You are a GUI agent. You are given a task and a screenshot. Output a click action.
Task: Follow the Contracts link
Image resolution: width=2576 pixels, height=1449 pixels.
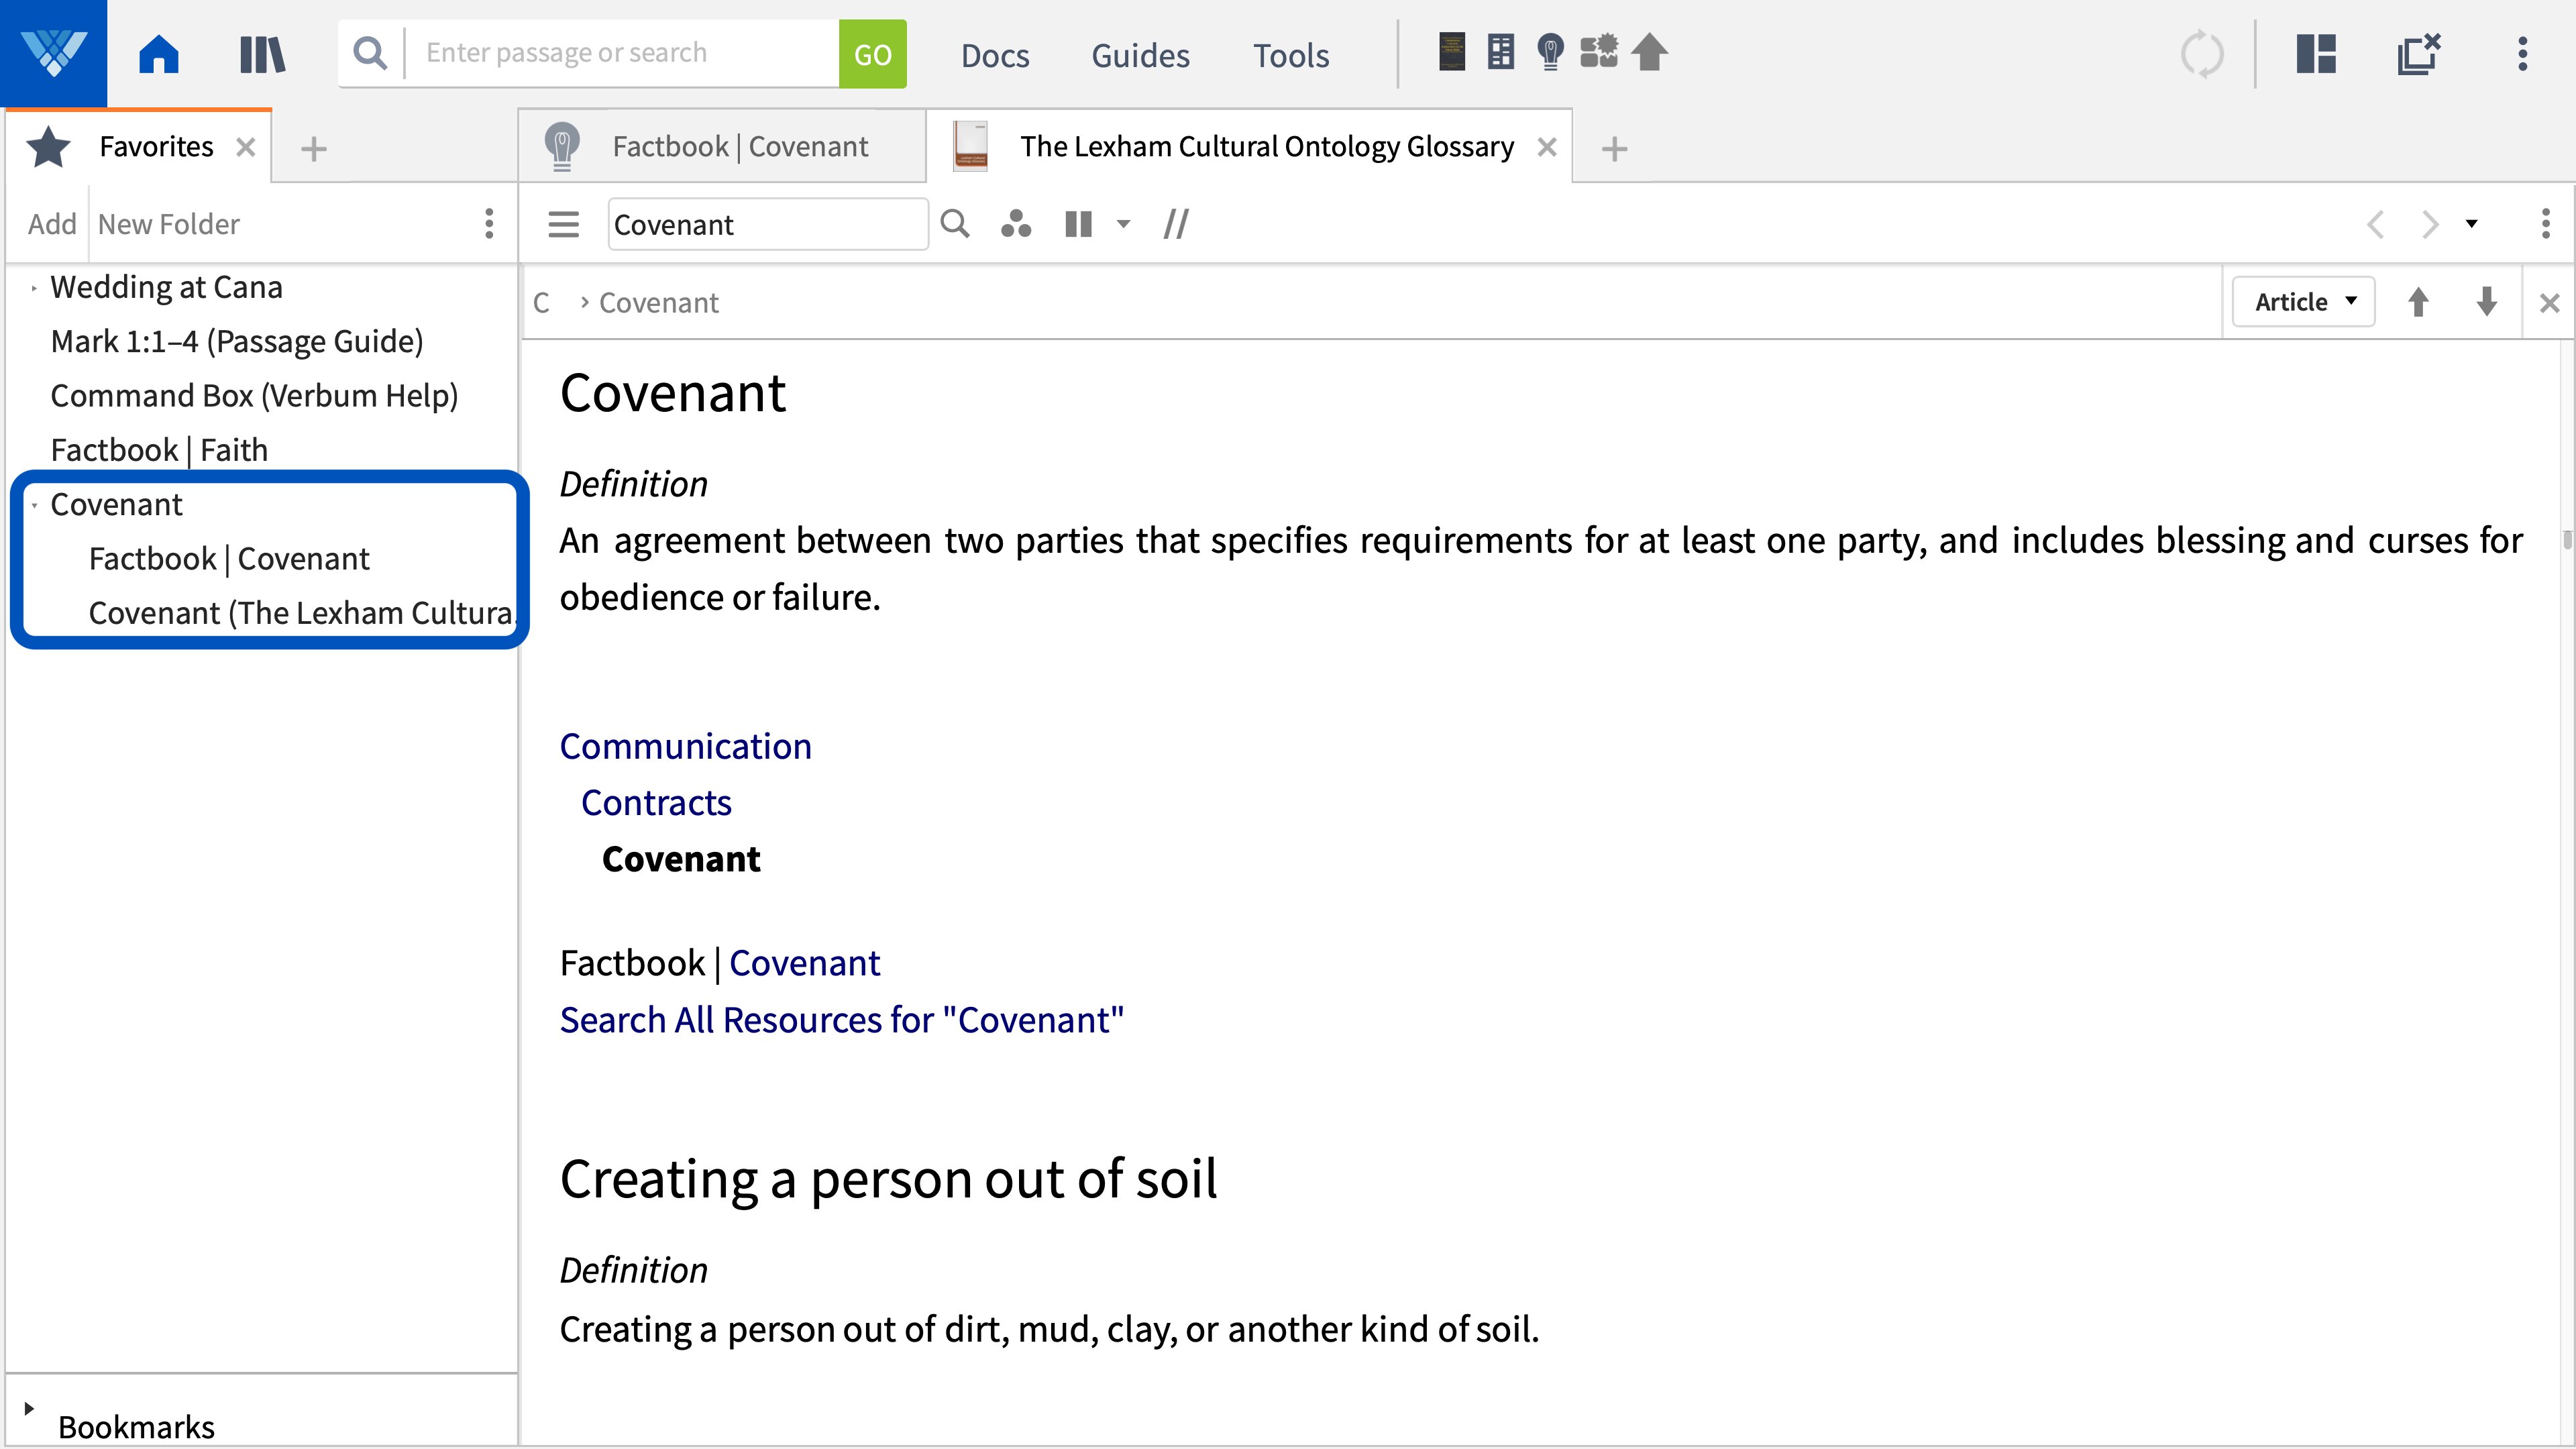(x=656, y=803)
